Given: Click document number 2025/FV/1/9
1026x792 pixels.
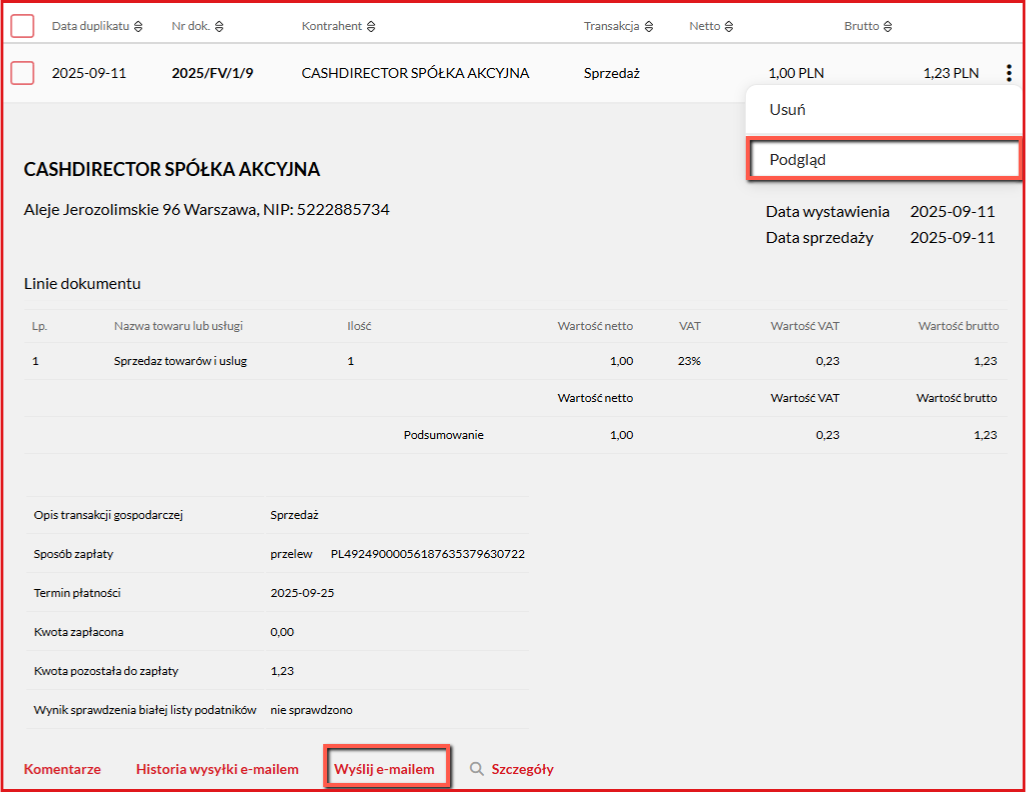Looking at the screenshot, I should coord(212,73).
